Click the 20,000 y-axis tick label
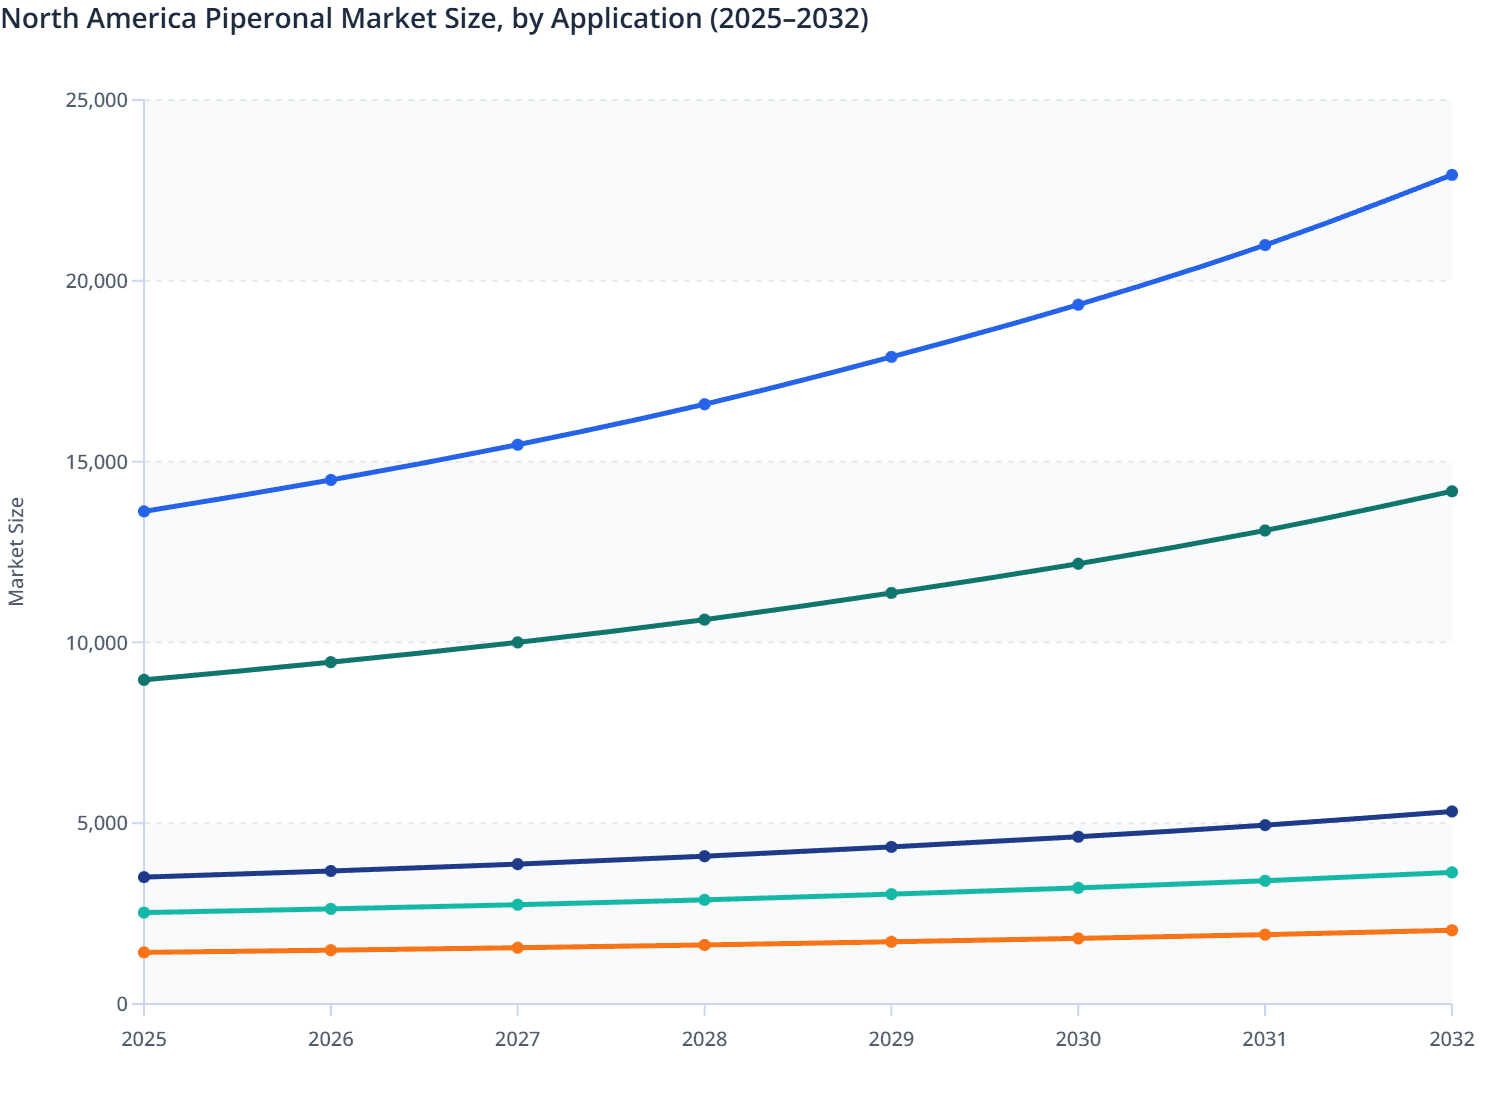 (97, 281)
